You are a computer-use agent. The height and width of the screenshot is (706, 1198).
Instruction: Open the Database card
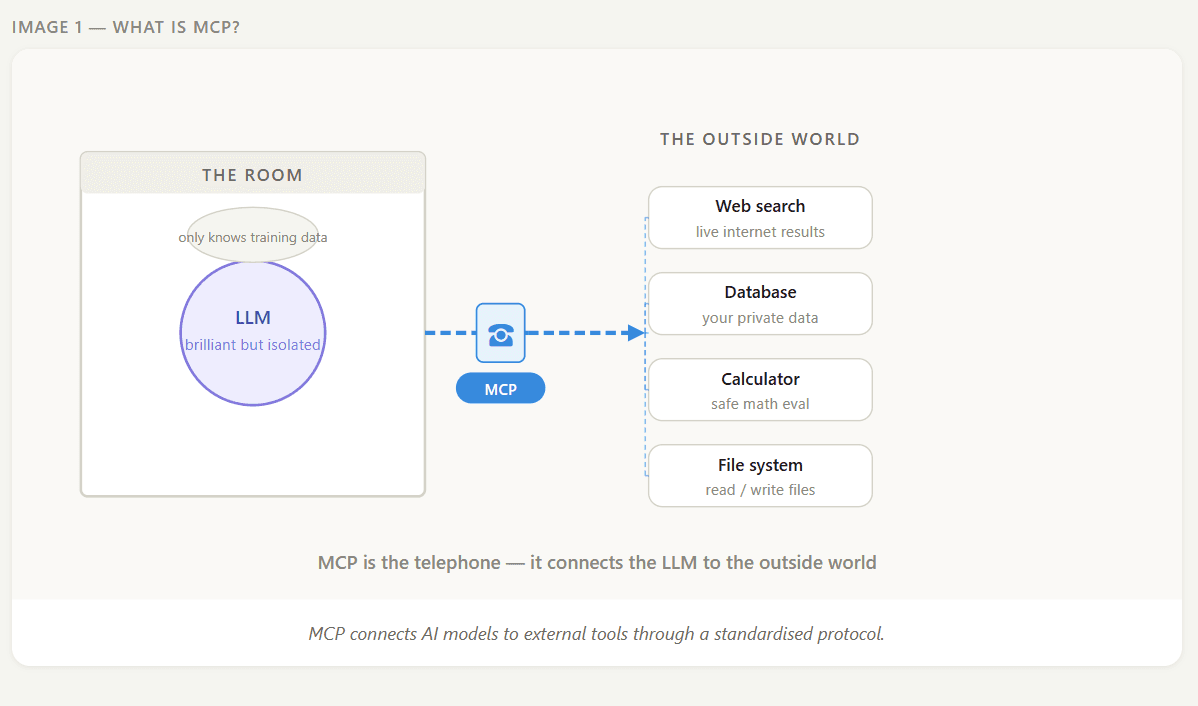[x=760, y=303]
